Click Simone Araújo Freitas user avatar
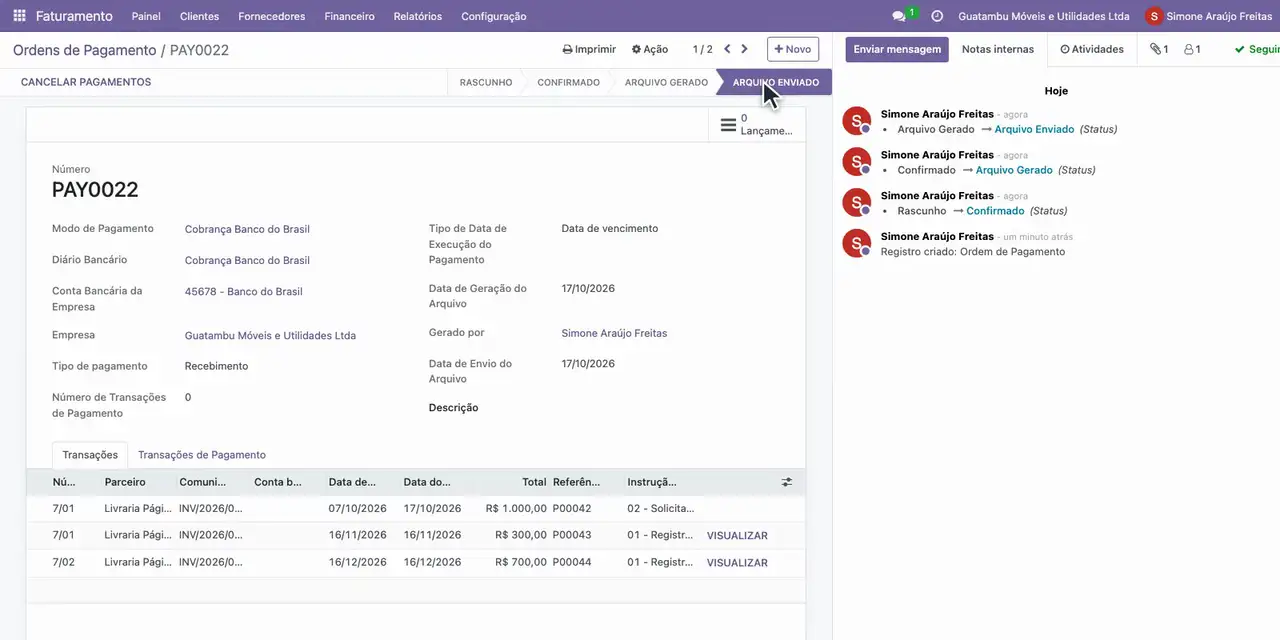Screen dimensions: 1280x640 pos(1155,16)
